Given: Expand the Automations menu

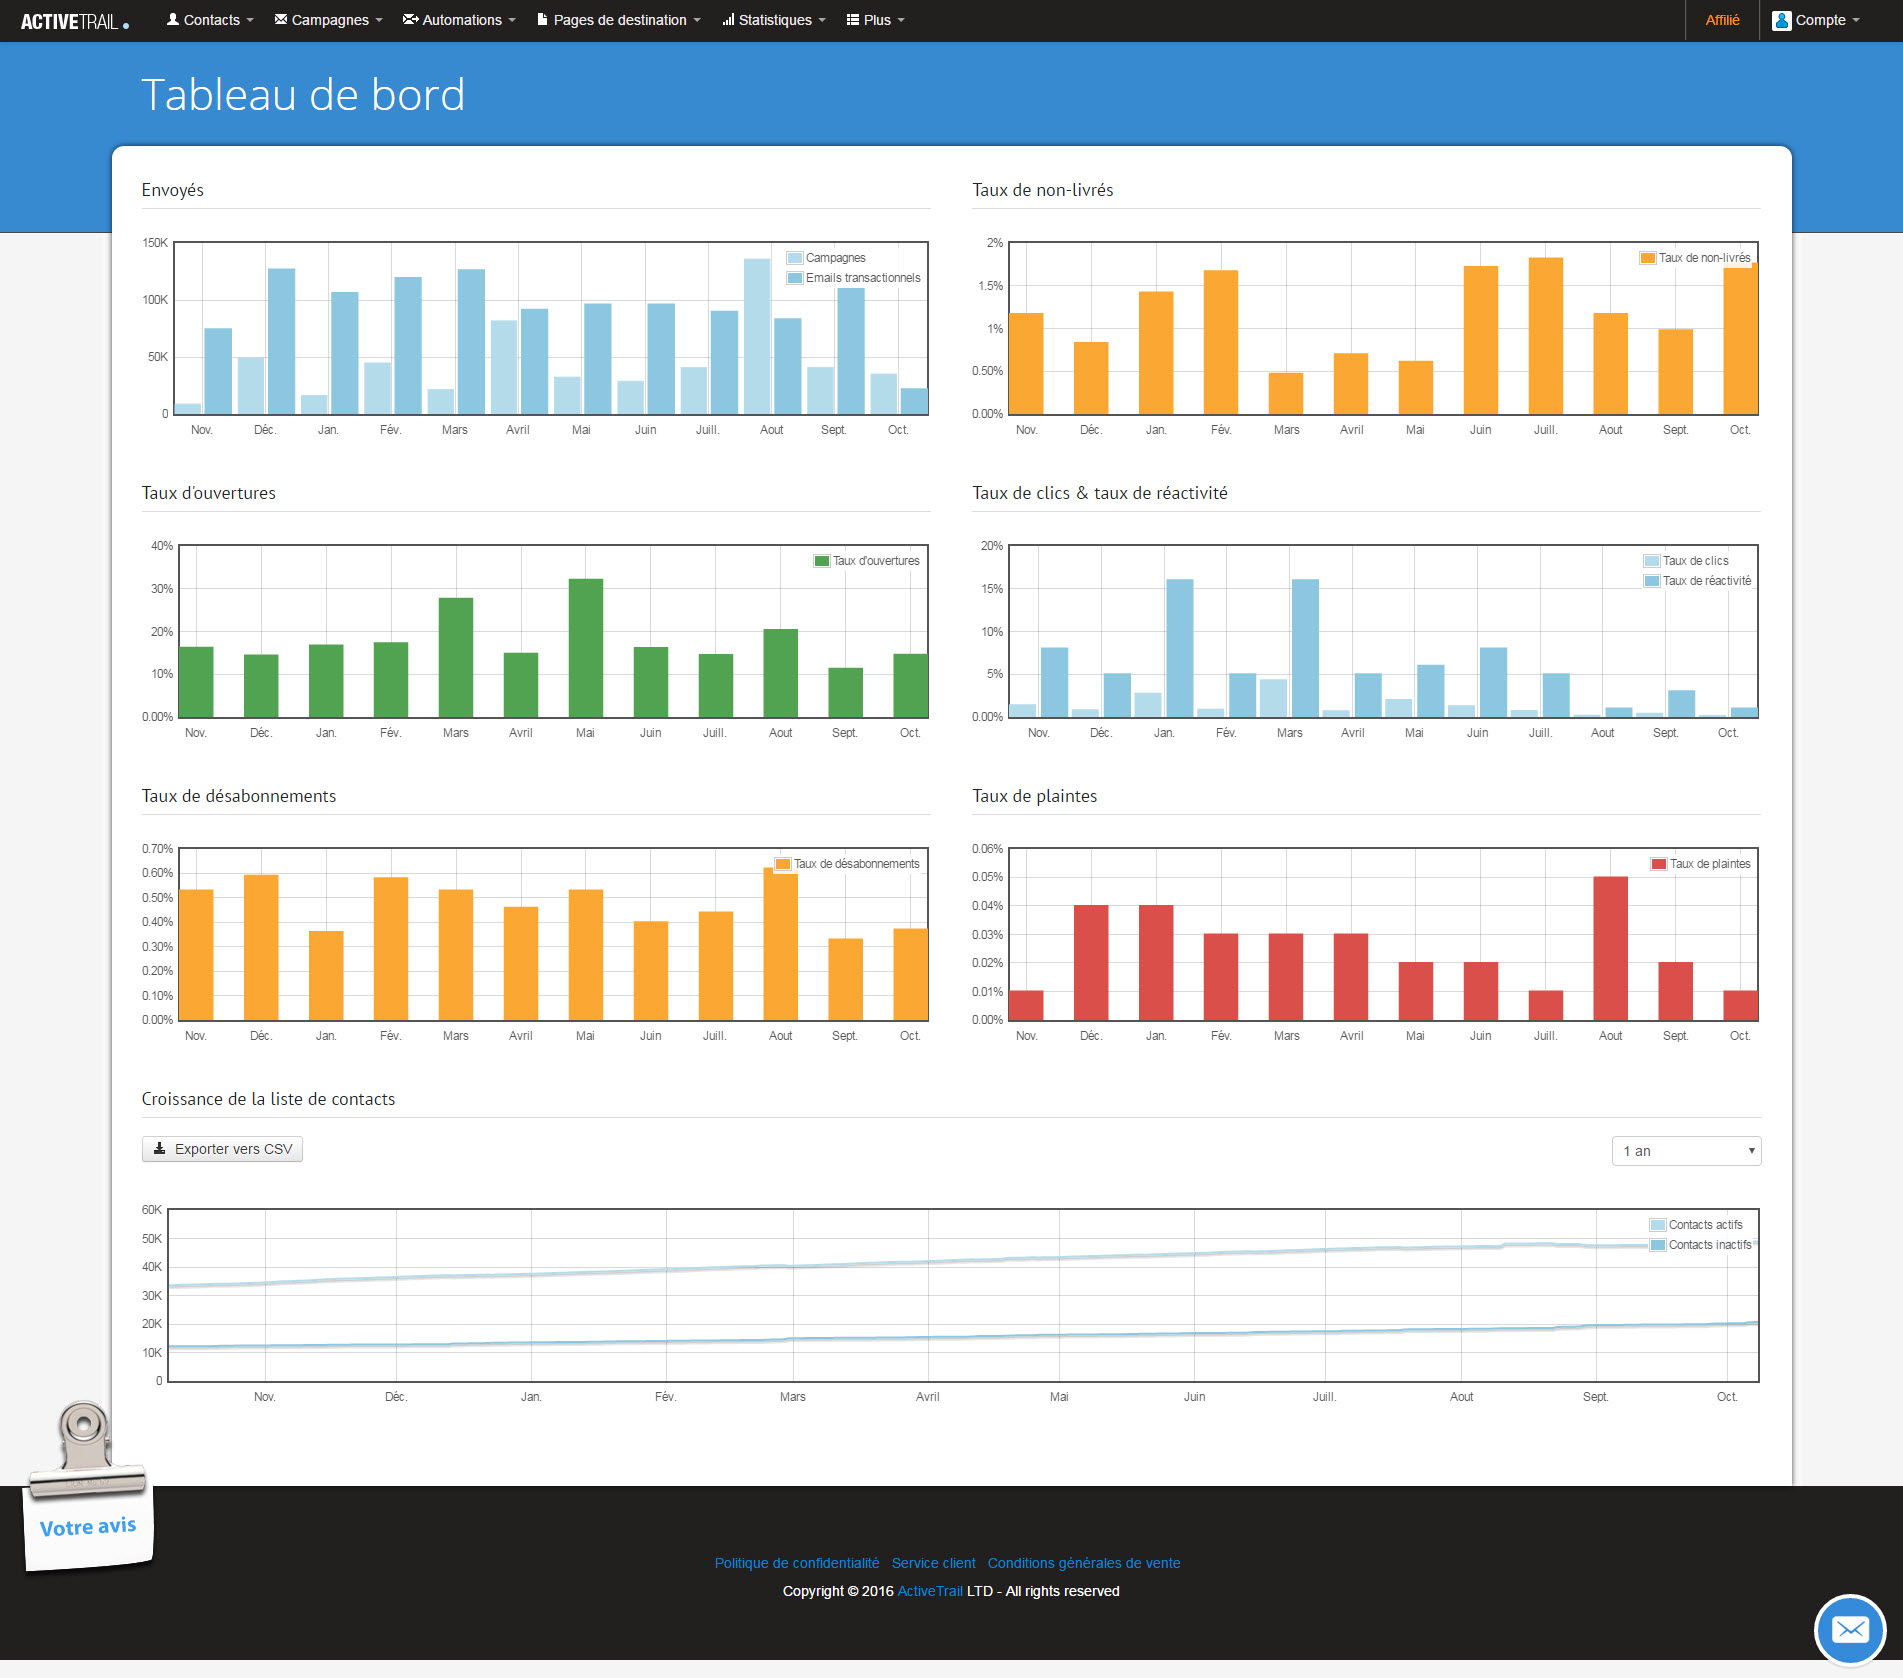Looking at the screenshot, I should (x=460, y=20).
